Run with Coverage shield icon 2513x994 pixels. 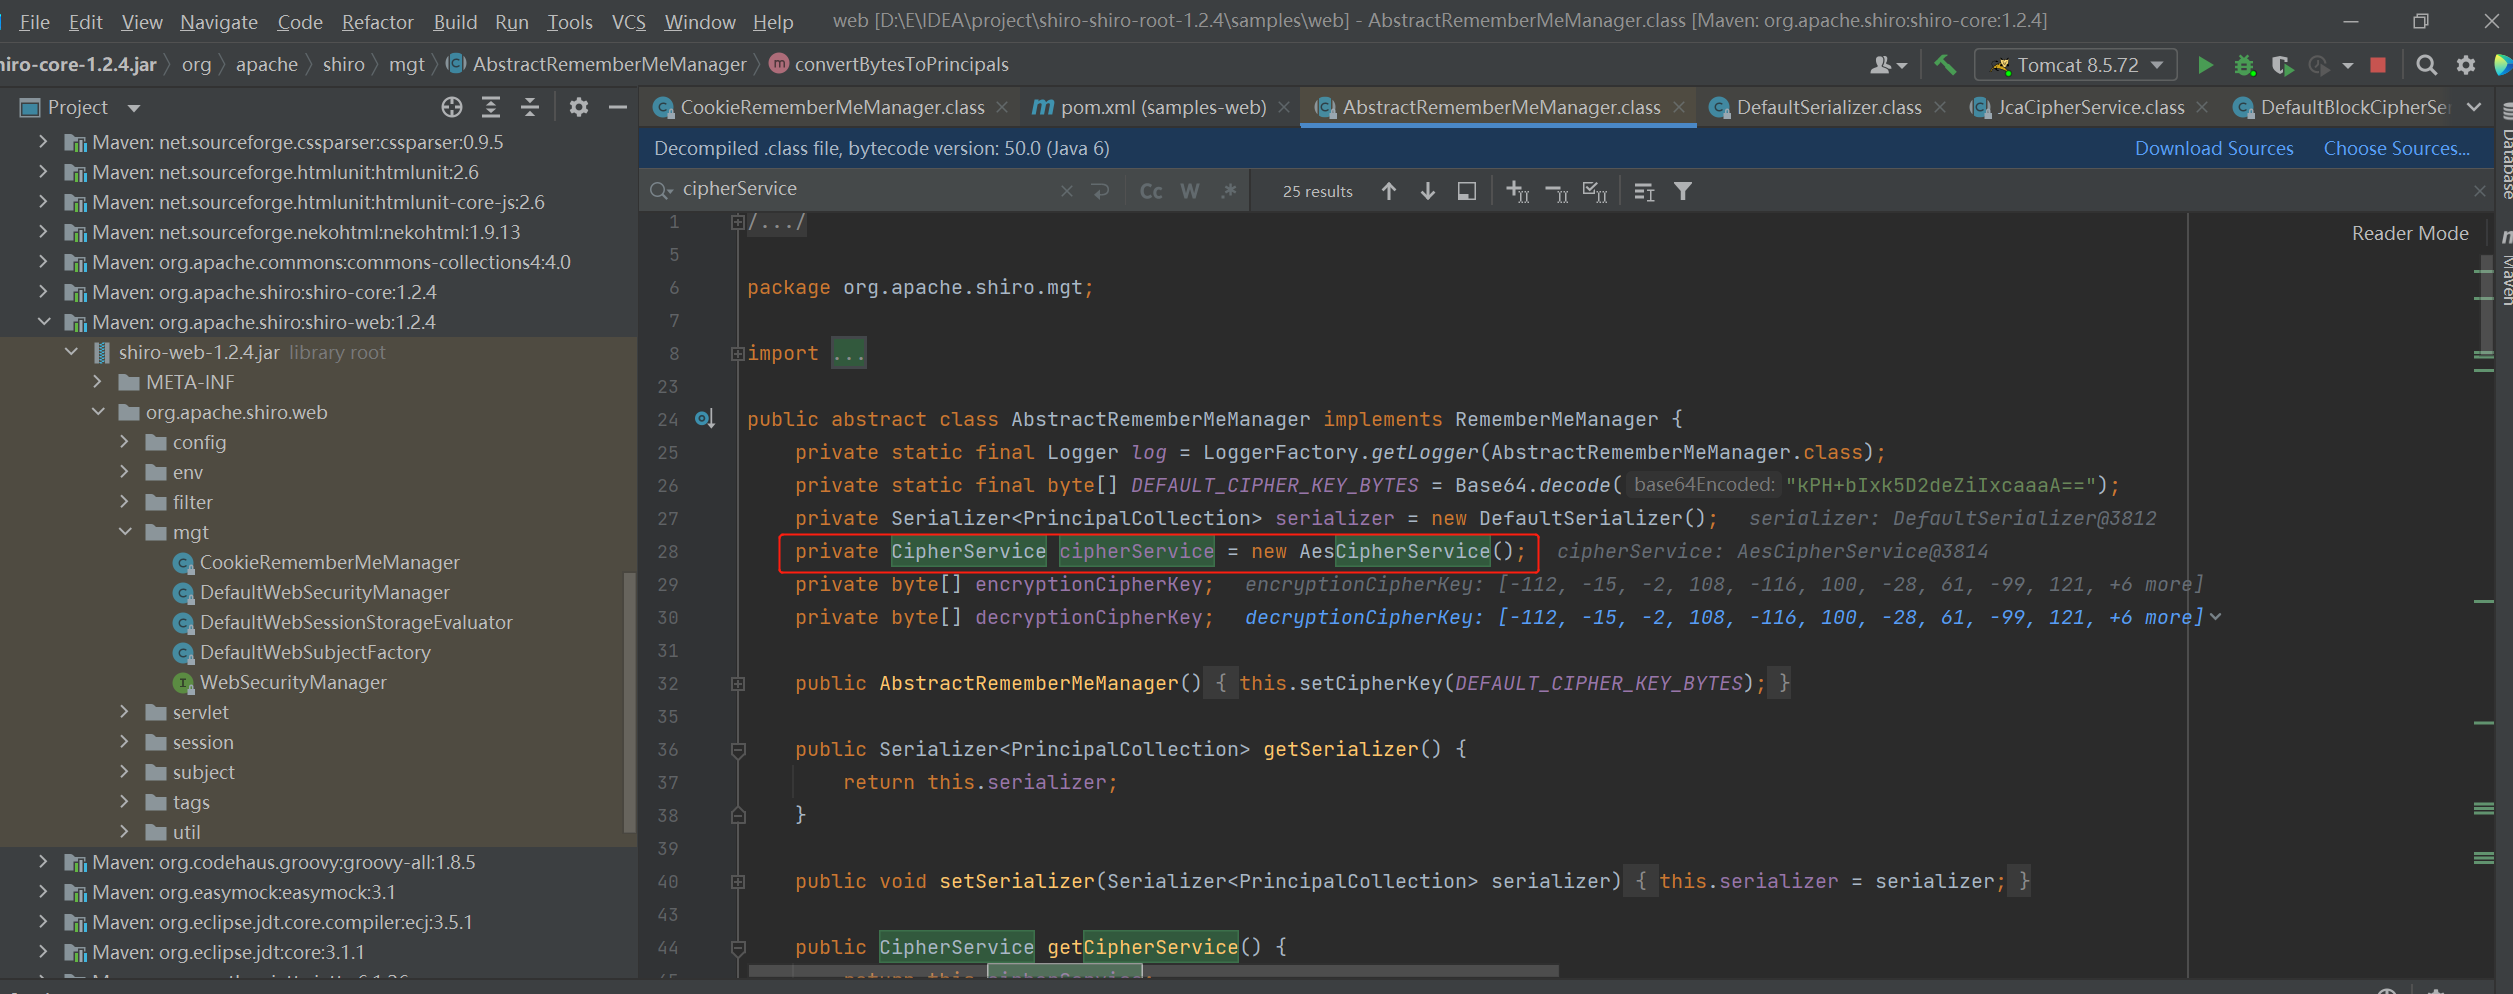pyautogui.click(x=2282, y=65)
